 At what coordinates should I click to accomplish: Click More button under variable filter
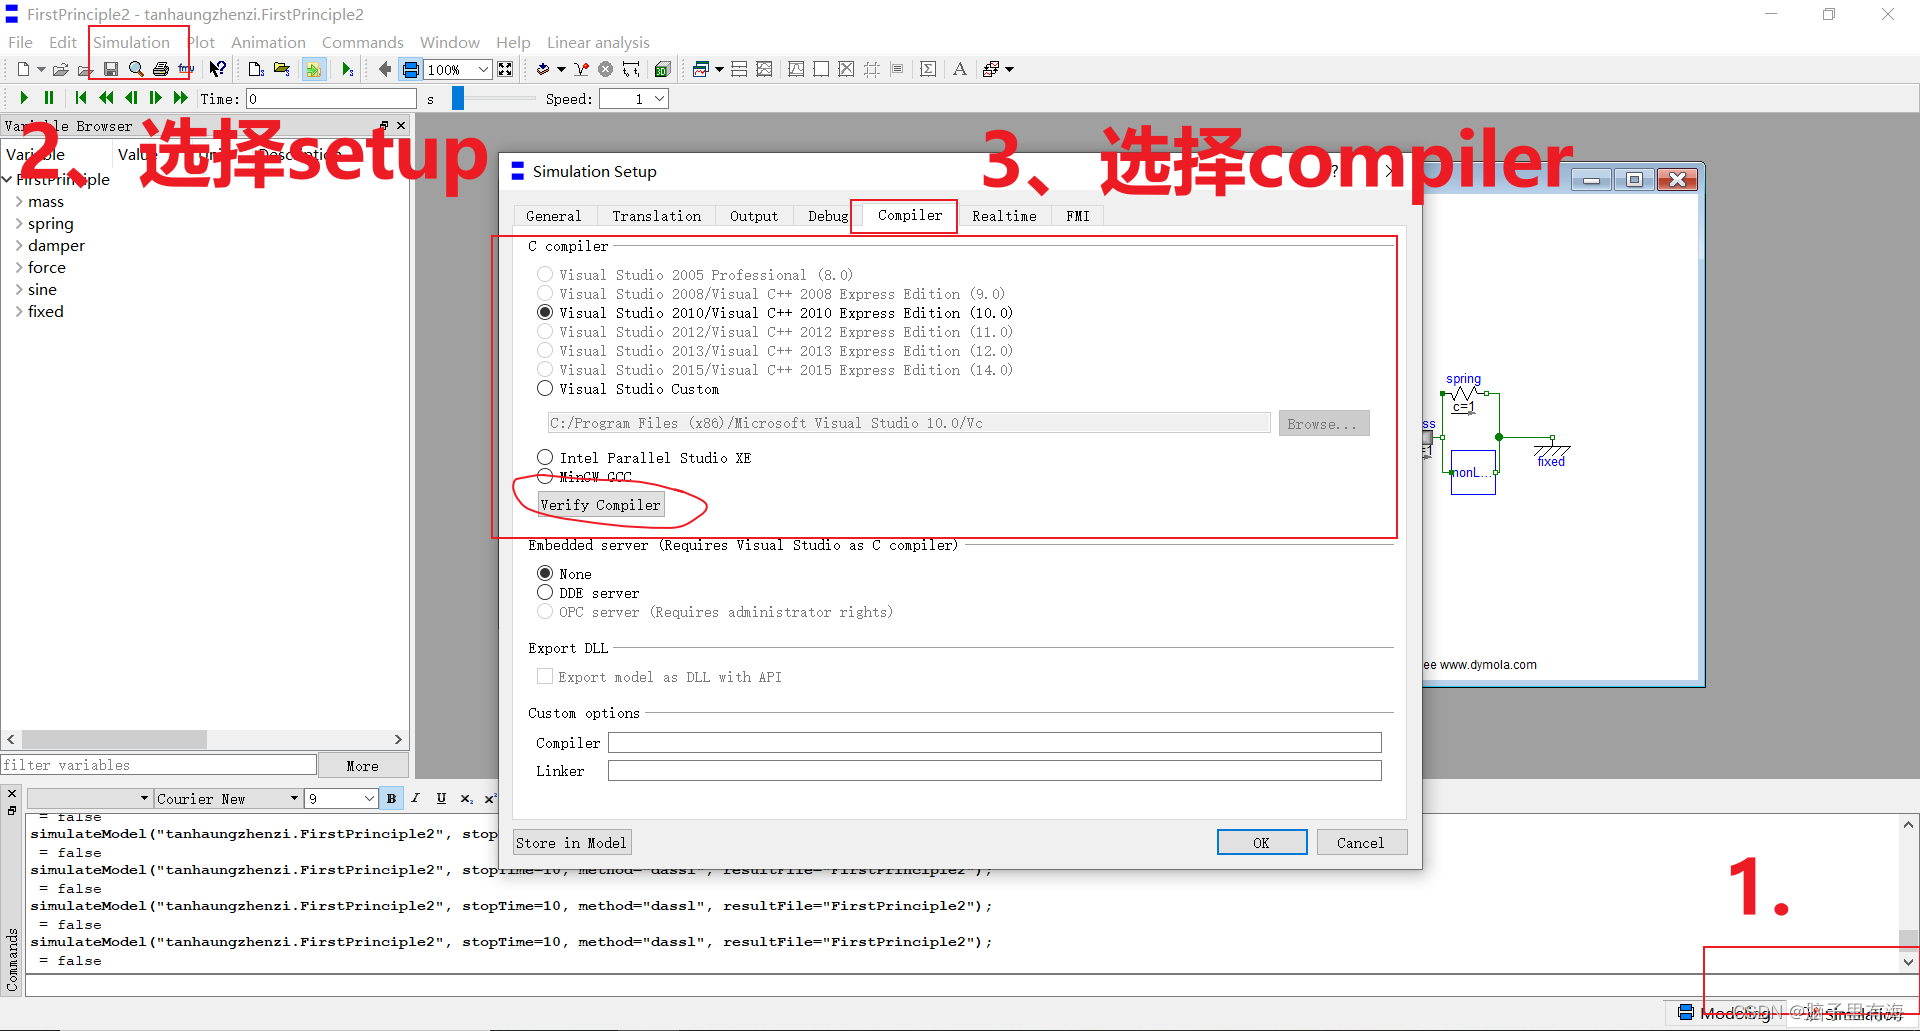363,766
